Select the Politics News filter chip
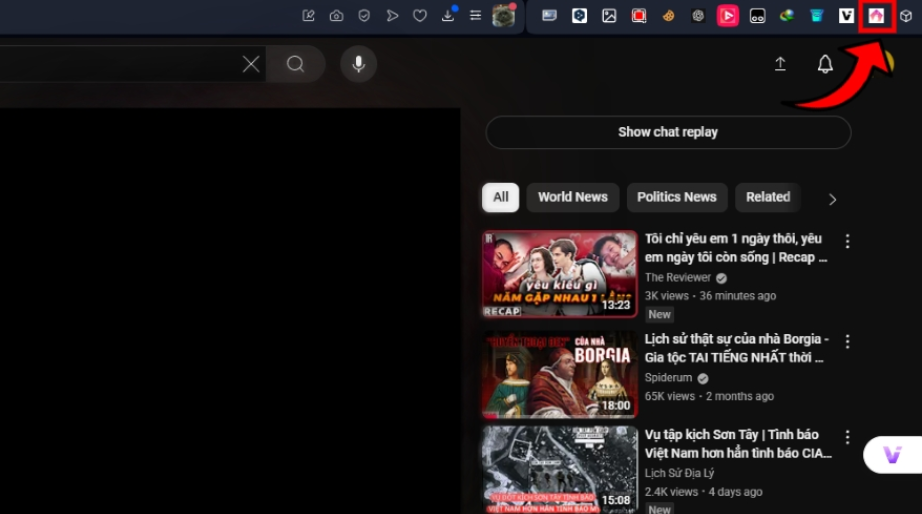The height and width of the screenshot is (514, 922). coord(677,197)
